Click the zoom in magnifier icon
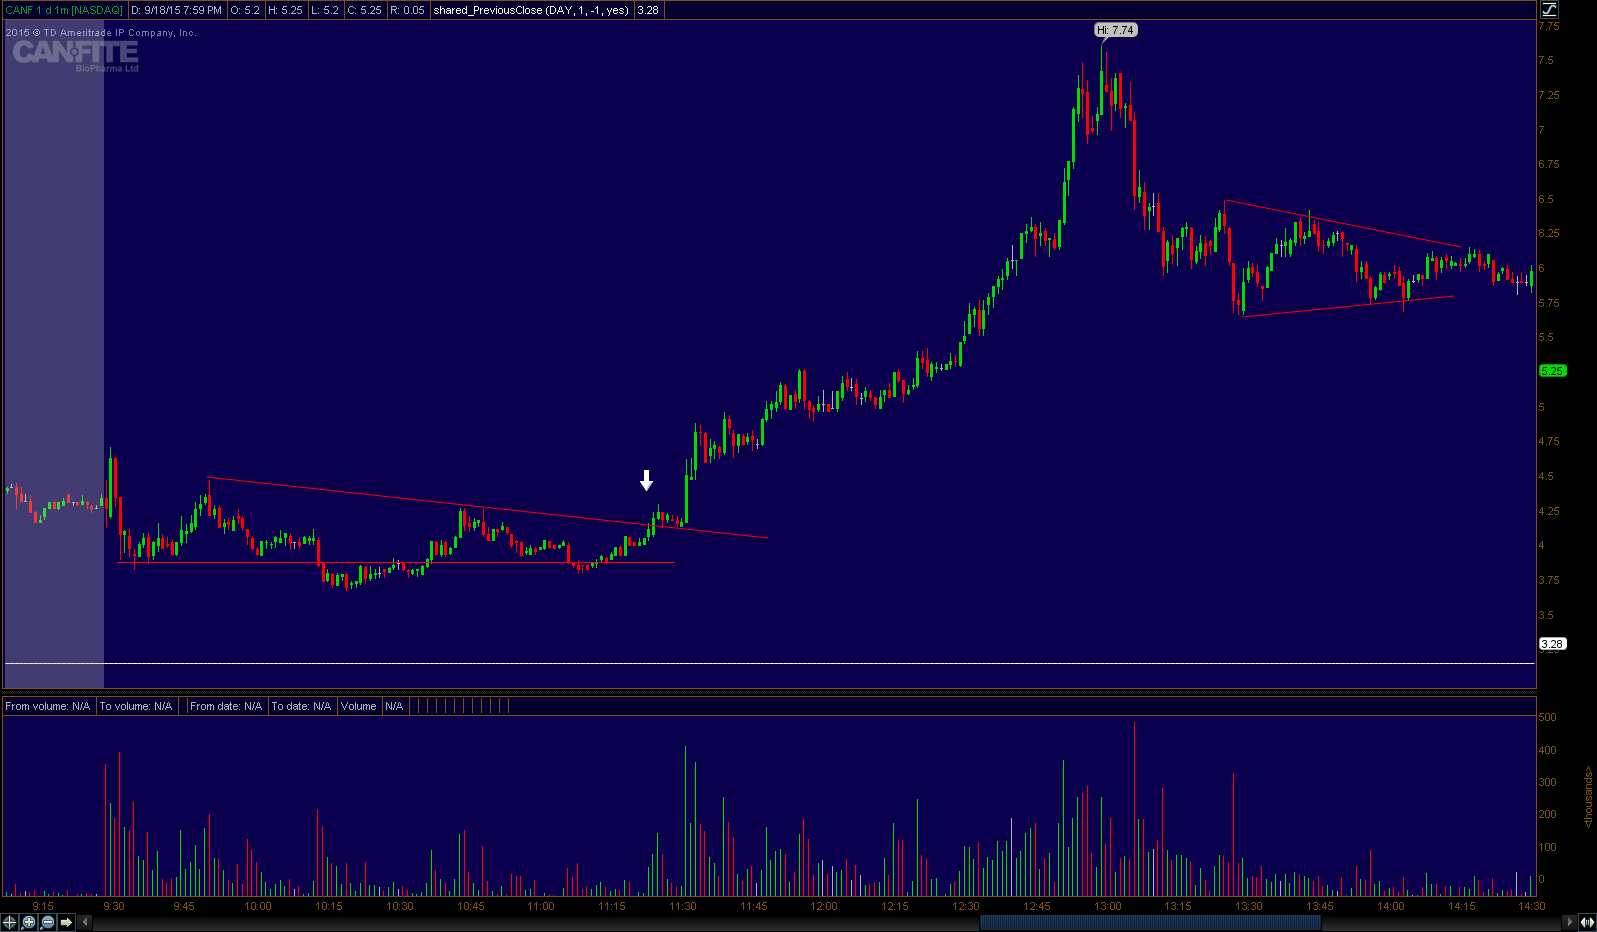Viewport: 1597px width, 932px height. pos(29,922)
